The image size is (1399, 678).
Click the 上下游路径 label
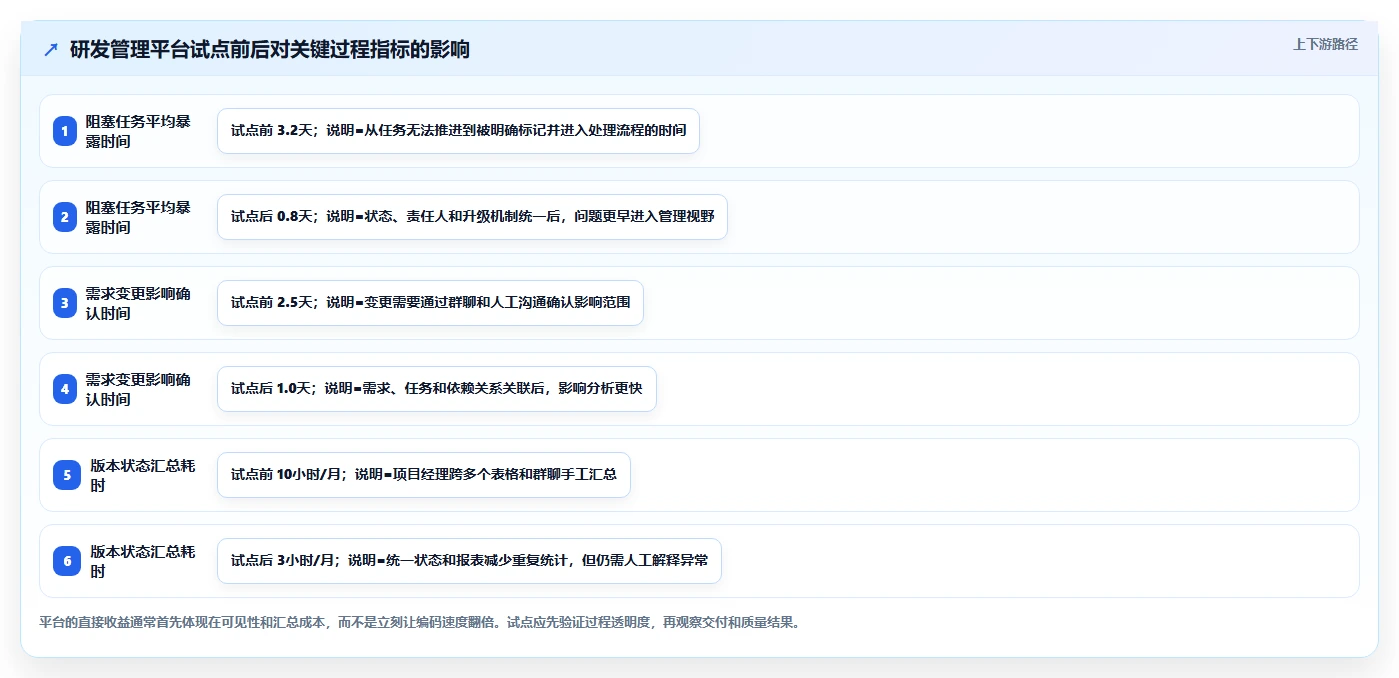pyautogui.click(x=1325, y=44)
